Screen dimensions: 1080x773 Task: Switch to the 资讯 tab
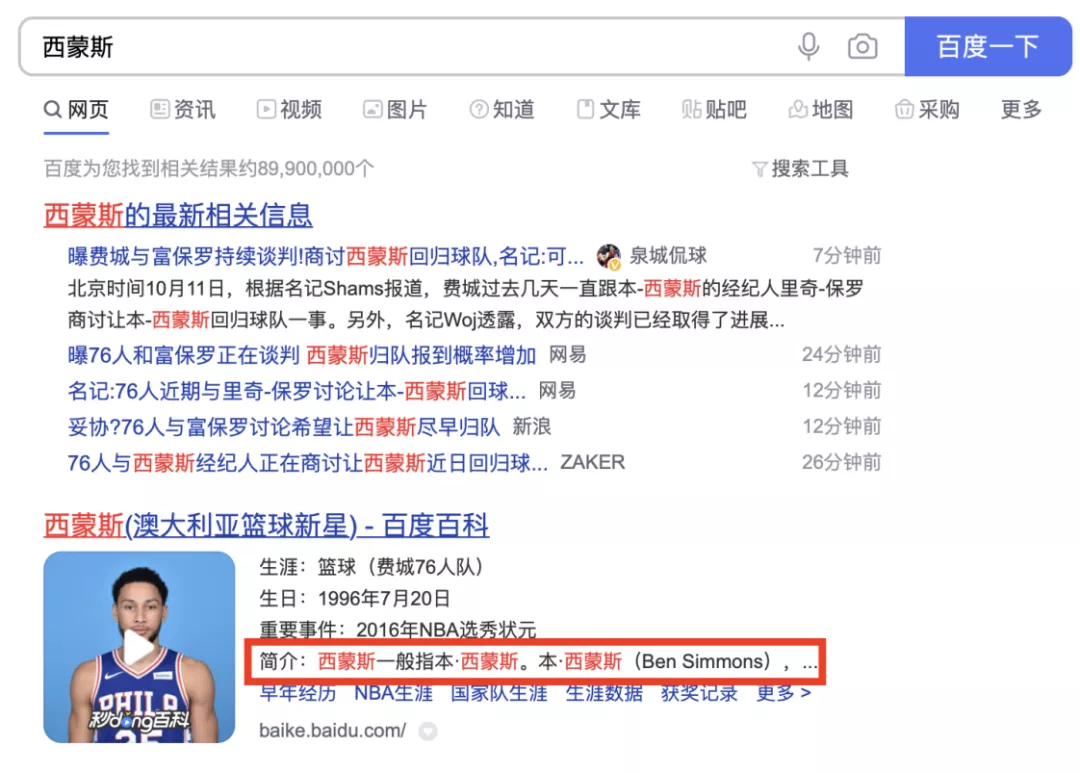(183, 110)
